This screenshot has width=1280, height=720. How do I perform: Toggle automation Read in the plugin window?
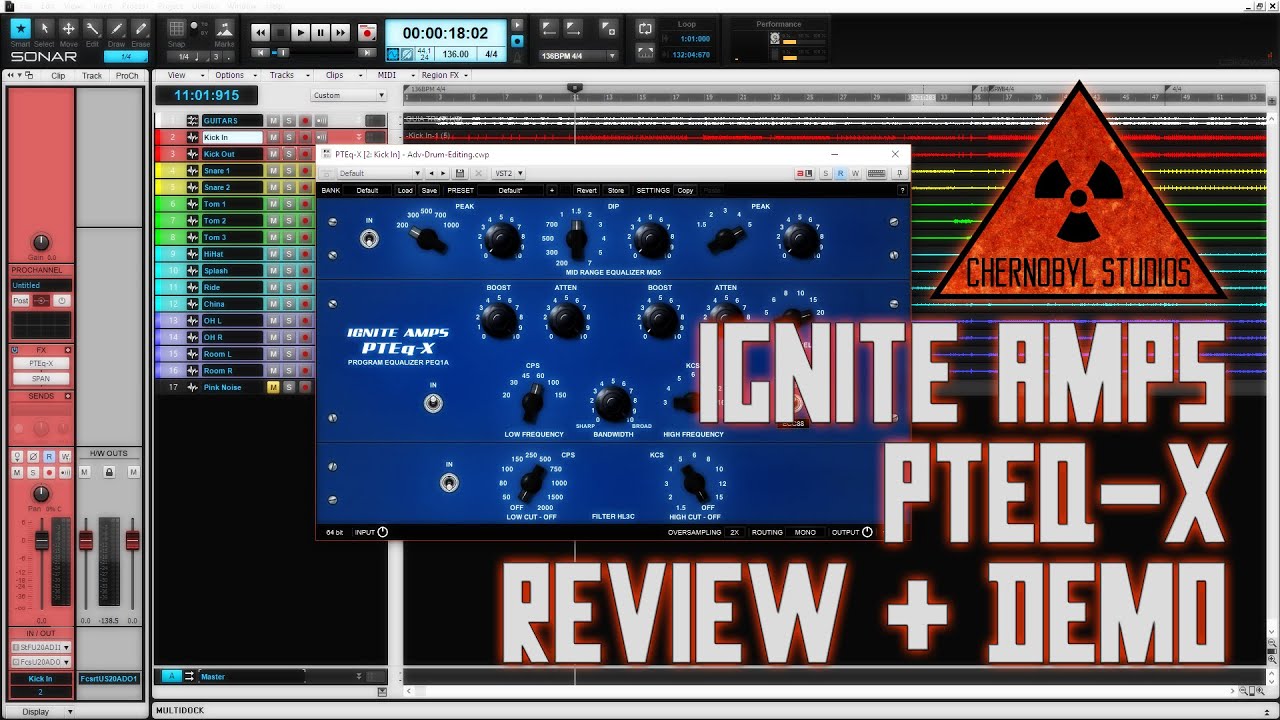coord(840,173)
